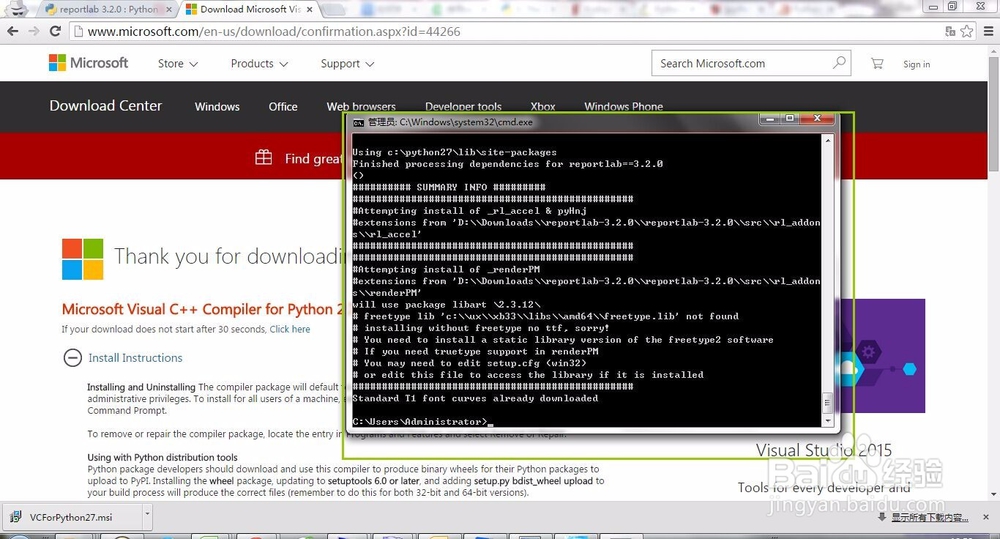This screenshot has width=1000, height=539.
Task: Click cmd scrollbar down arrow
Action: pos(828,421)
